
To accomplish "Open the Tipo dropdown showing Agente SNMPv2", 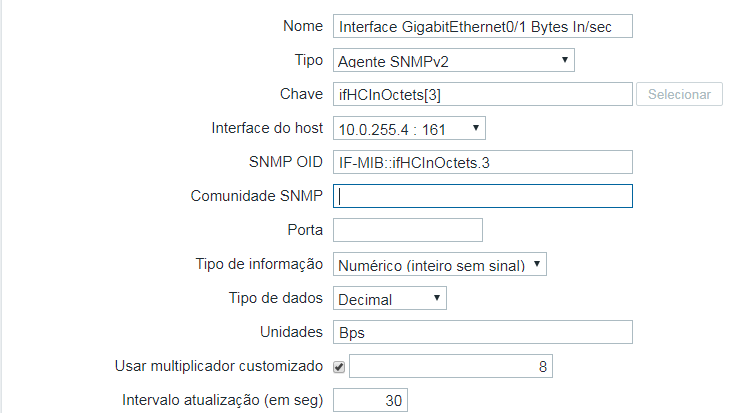I will pyautogui.click(x=453, y=61).
